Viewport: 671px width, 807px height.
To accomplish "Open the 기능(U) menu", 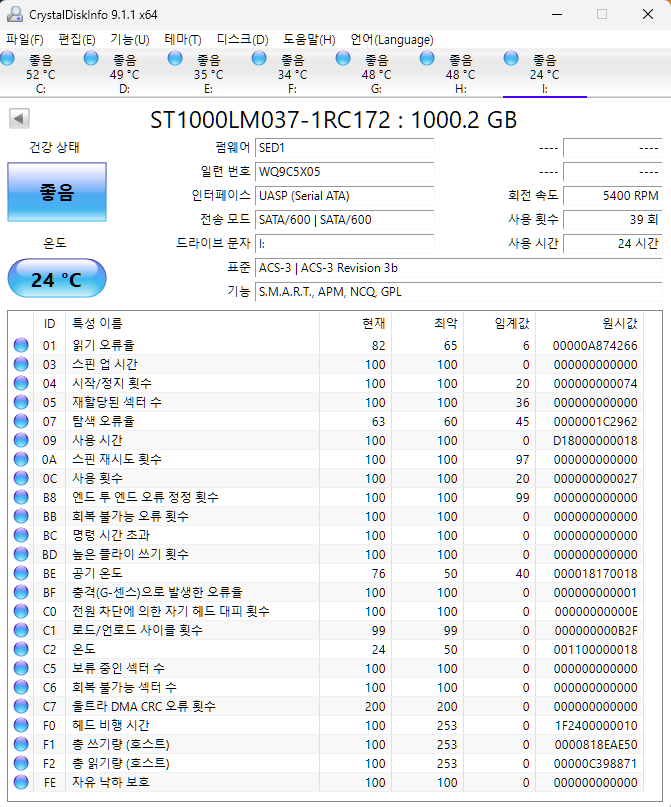I will pos(130,40).
